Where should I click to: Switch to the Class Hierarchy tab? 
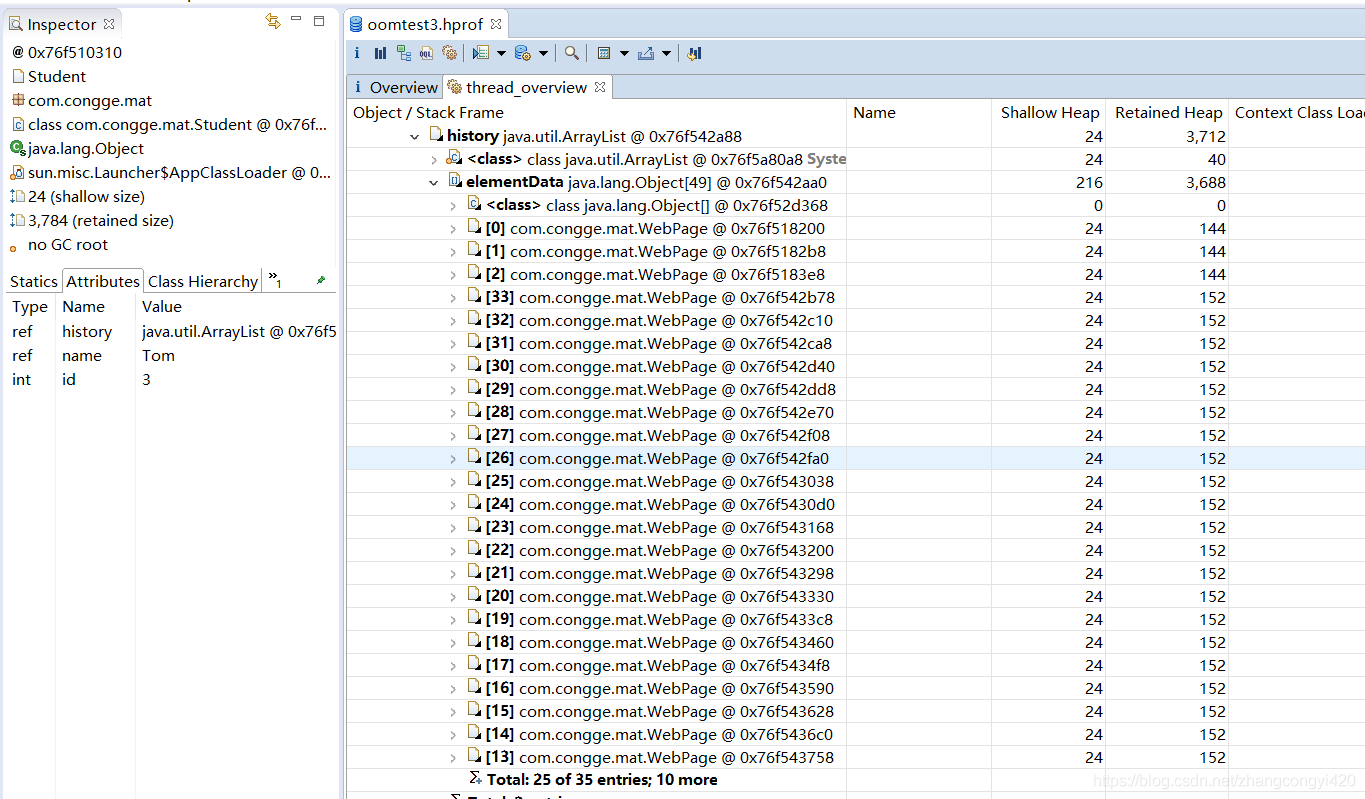click(x=202, y=281)
